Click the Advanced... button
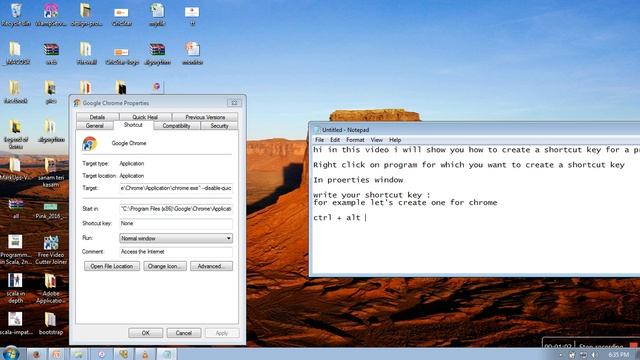This screenshot has height=360, width=640. tap(211, 266)
